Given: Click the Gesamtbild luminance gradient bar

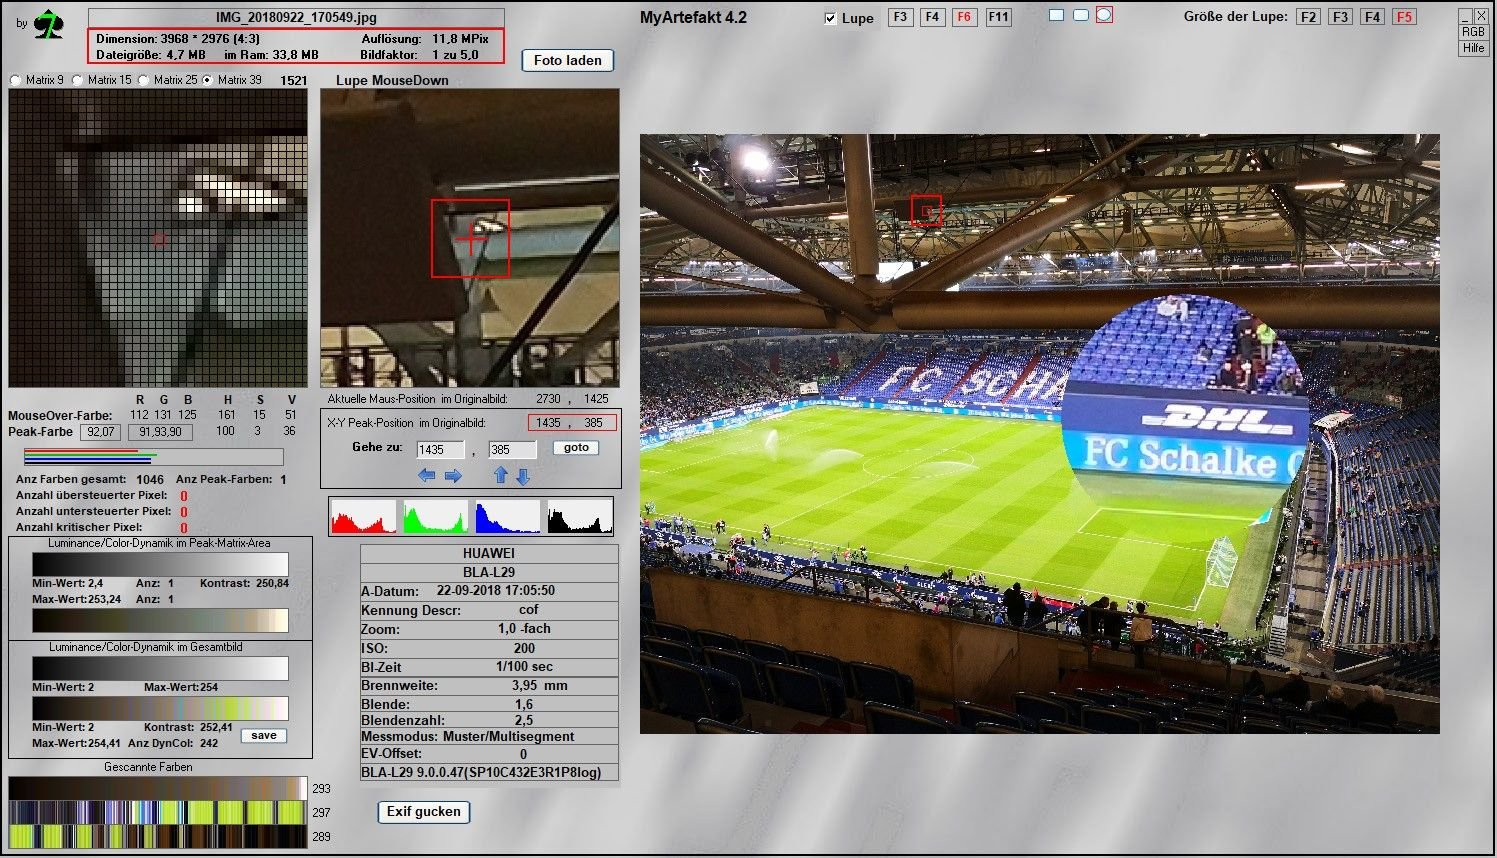Looking at the screenshot, I should point(160,668).
